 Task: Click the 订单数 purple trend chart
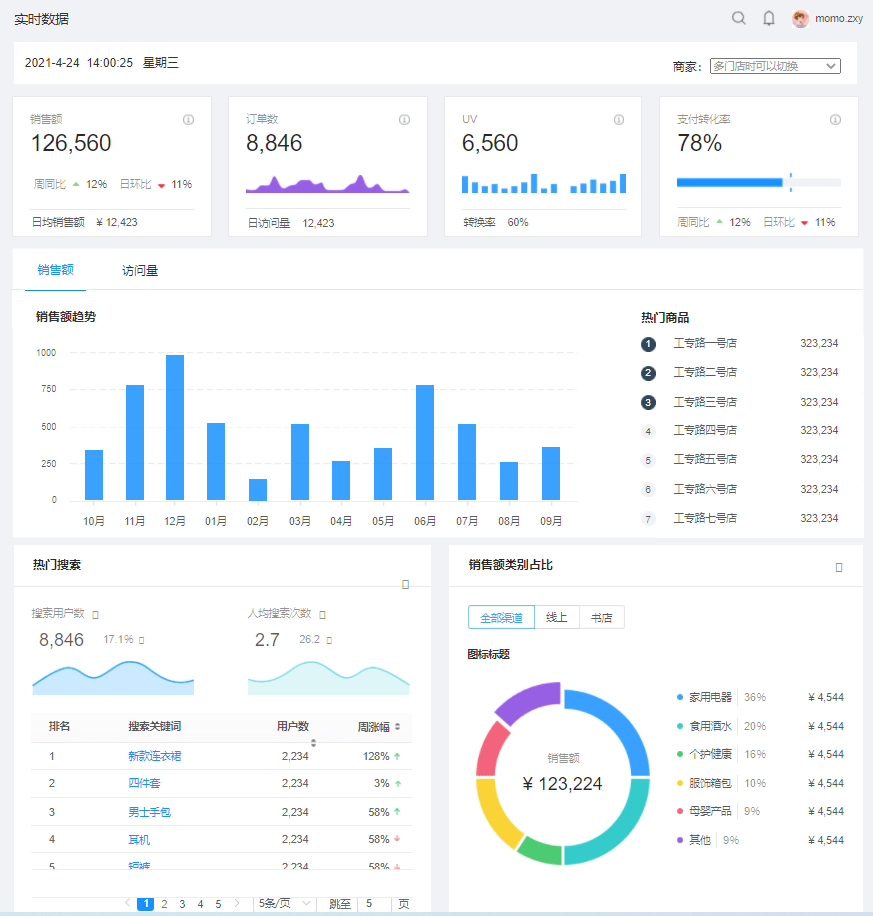pyautogui.click(x=328, y=183)
